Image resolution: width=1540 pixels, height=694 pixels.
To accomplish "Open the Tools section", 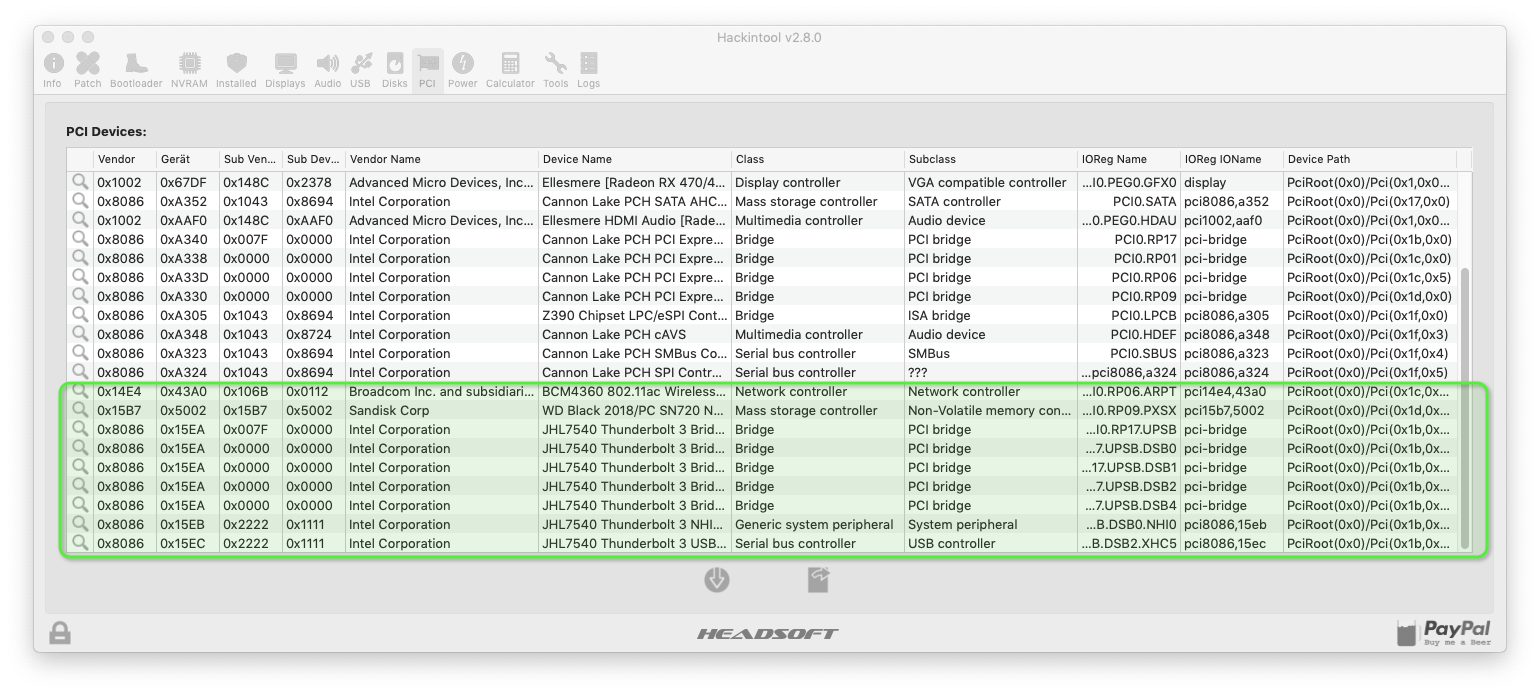I will pyautogui.click(x=555, y=70).
